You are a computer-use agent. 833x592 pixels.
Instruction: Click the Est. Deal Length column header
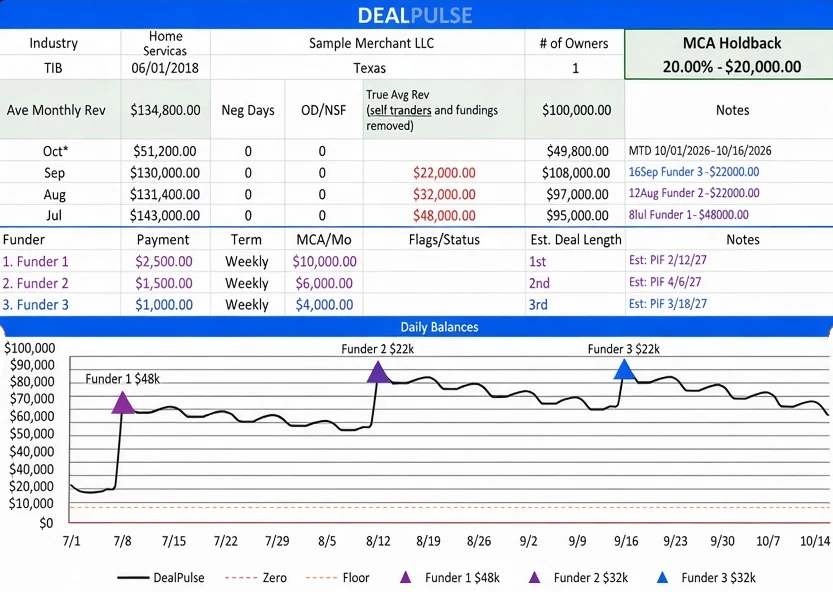576,240
